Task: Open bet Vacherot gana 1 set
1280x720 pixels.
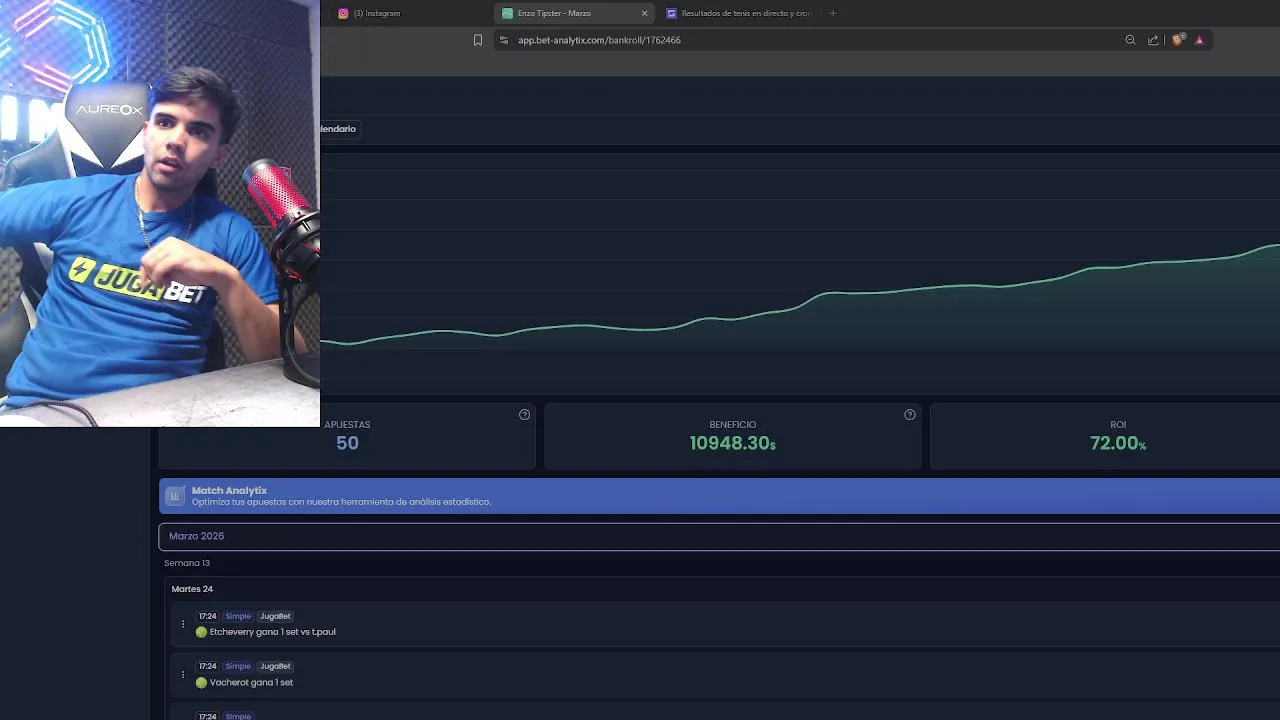Action: coord(251,682)
